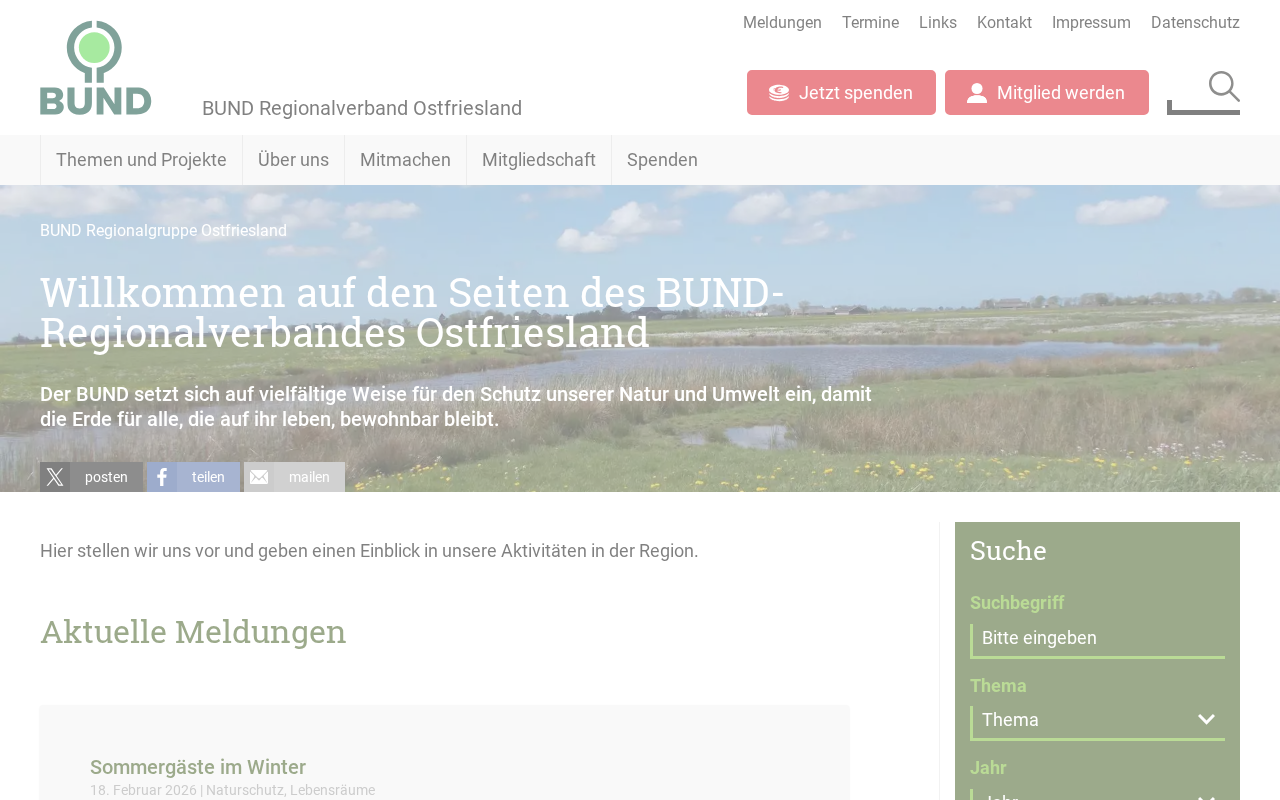Click the person icon on Mitglied werden
The width and height of the screenshot is (1280, 800).
pos(977,93)
